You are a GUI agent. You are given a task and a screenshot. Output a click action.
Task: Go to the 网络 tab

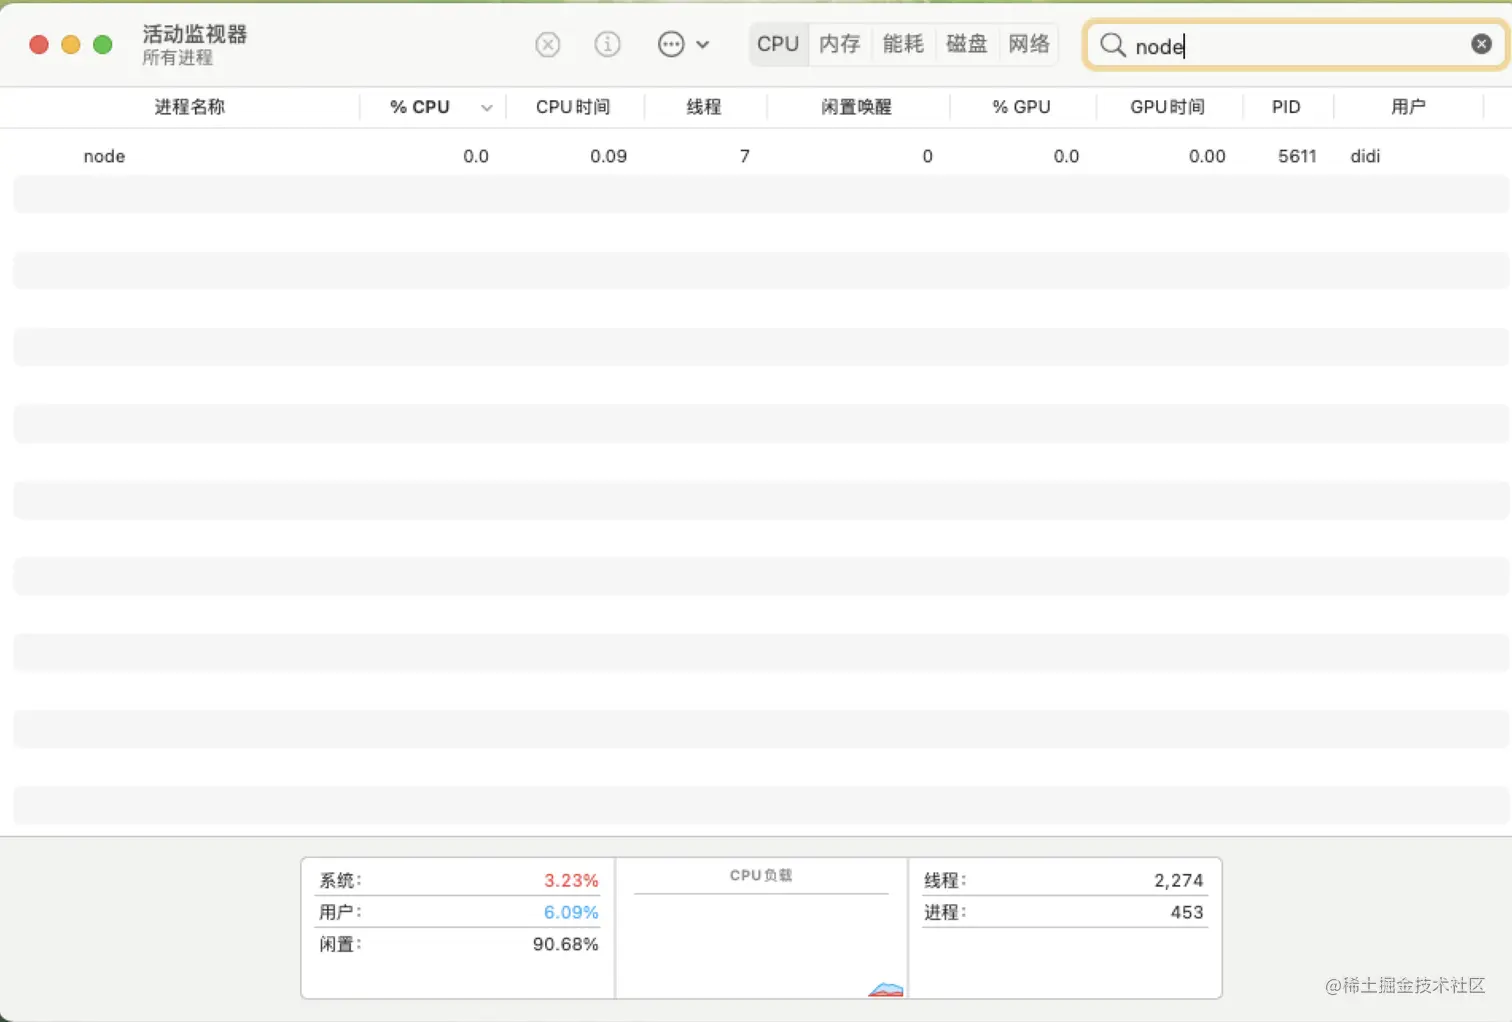[x=1029, y=44]
